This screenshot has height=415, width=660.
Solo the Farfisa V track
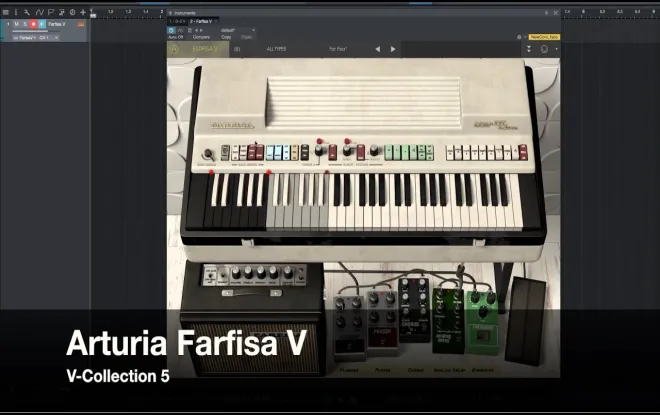pos(25,24)
